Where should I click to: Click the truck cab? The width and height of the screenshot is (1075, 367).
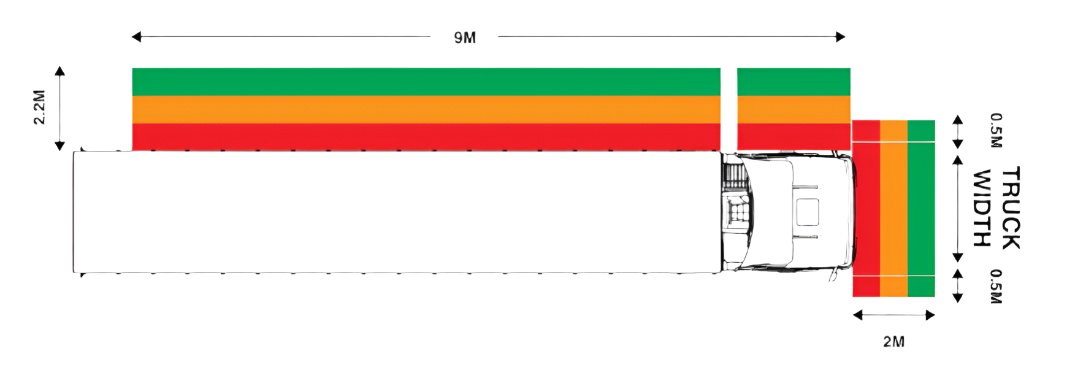point(788,211)
